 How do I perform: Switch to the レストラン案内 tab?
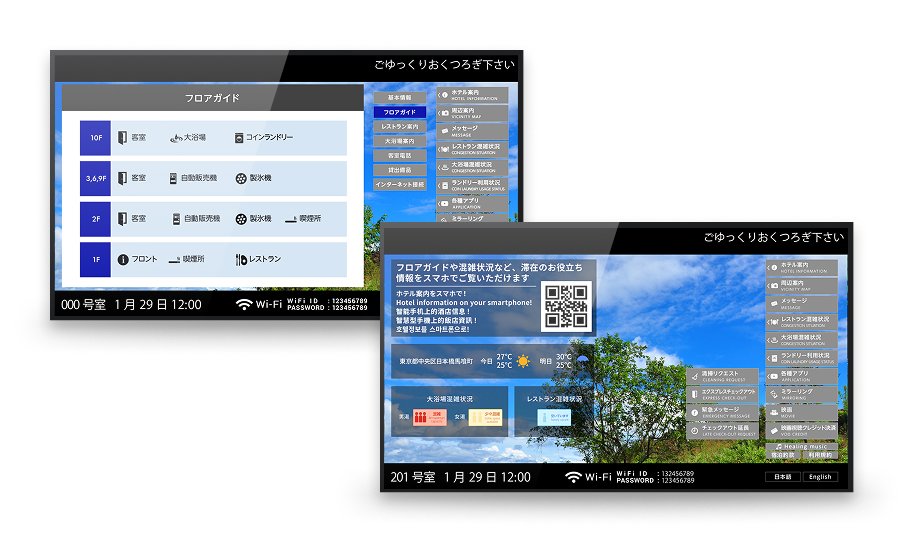(399, 127)
